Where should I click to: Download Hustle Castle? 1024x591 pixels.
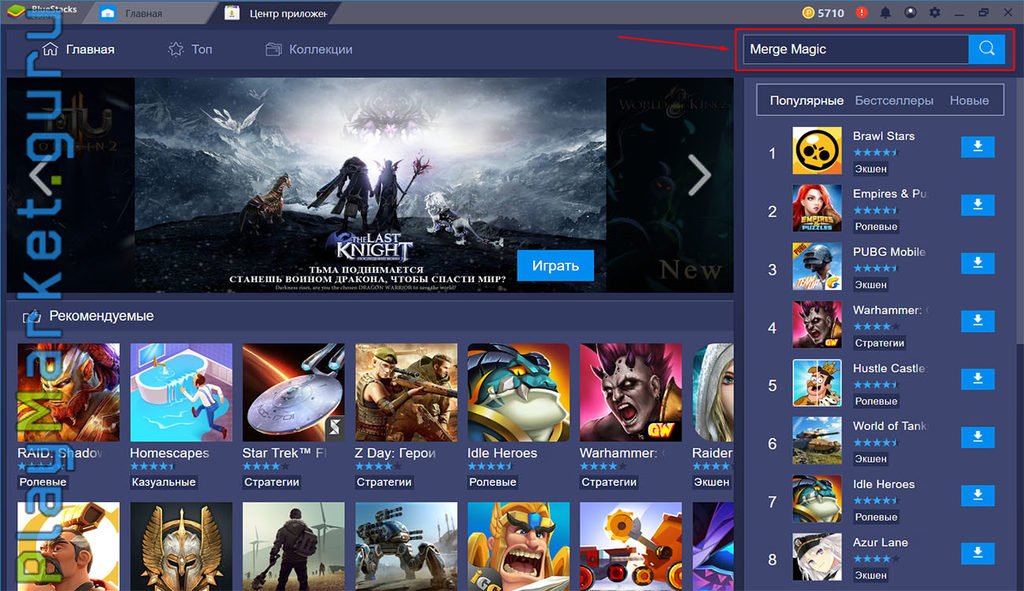(978, 378)
